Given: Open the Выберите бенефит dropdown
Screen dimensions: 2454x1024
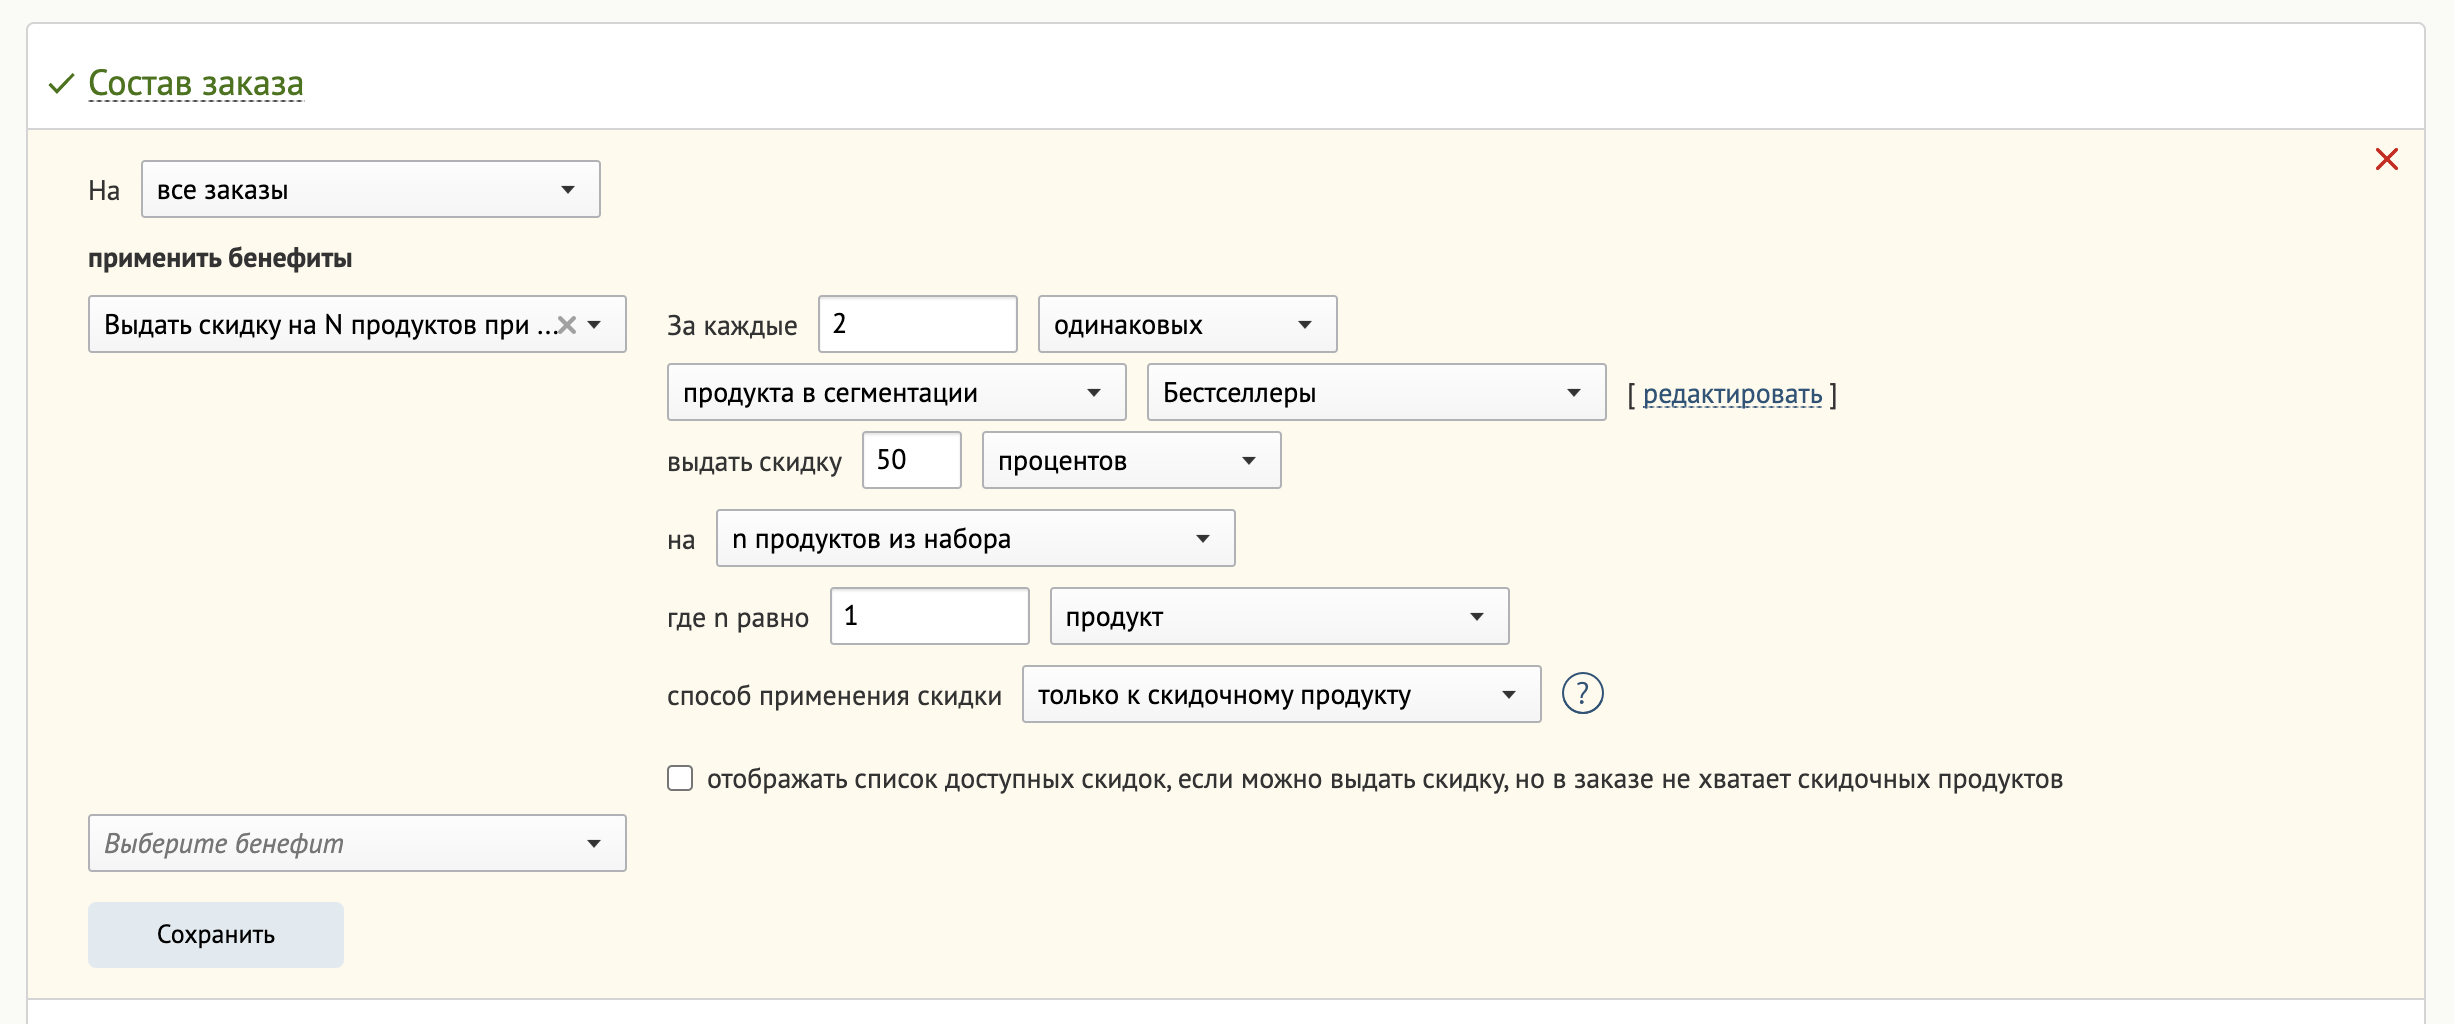Looking at the screenshot, I should (x=357, y=843).
